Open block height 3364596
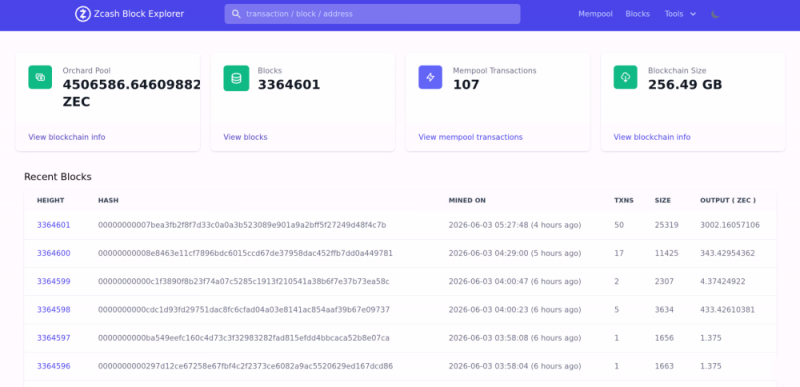The height and width of the screenshot is (387, 800). pos(54,366)
